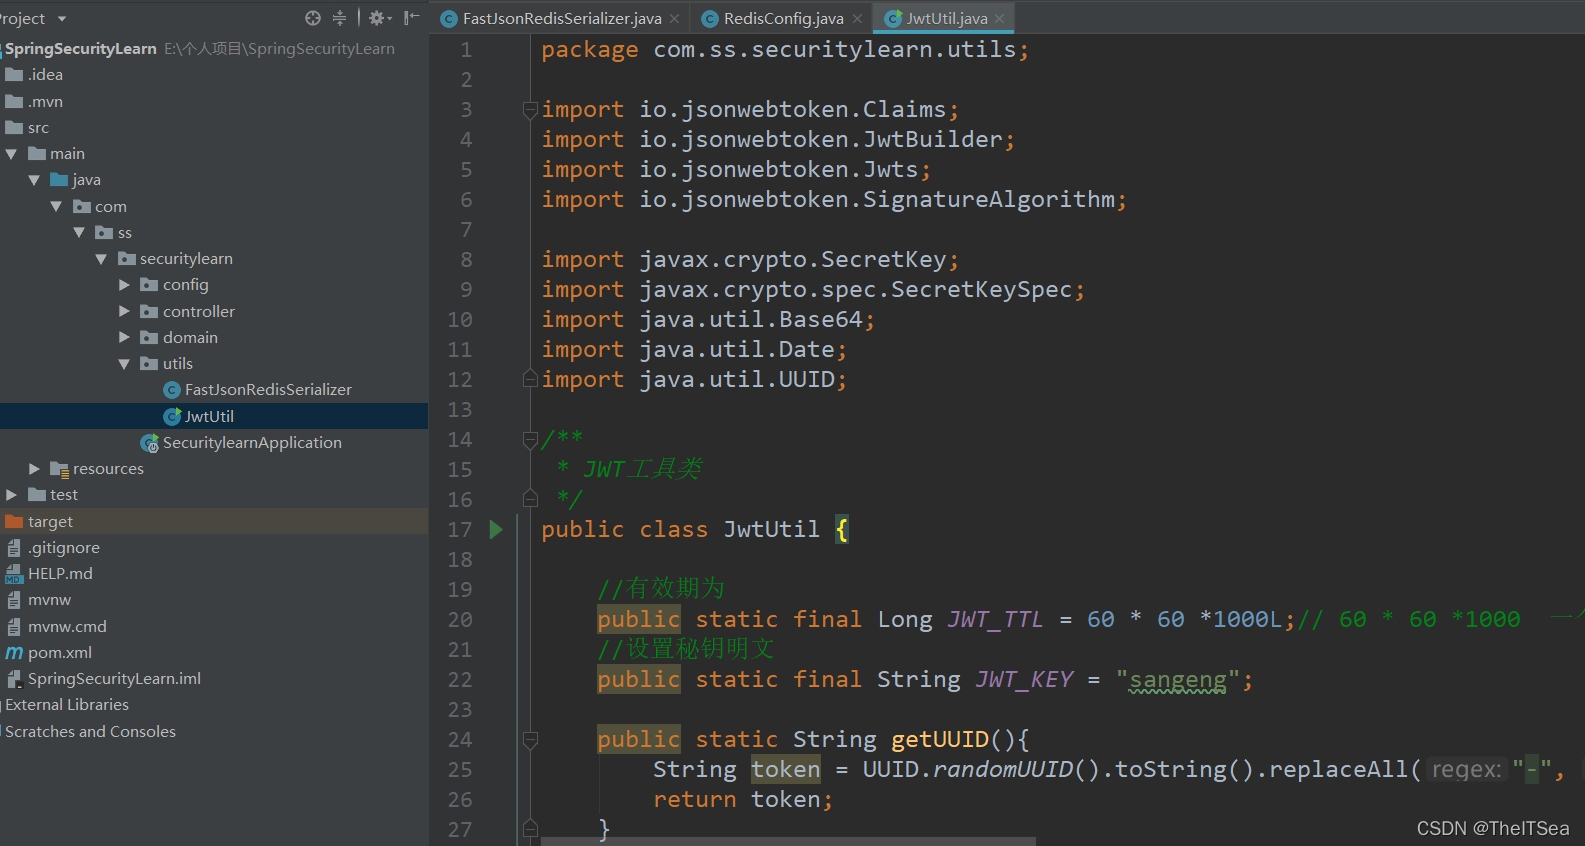
Task: Click the JWT_KEY constant name
Action: (x=1024, y=680)
